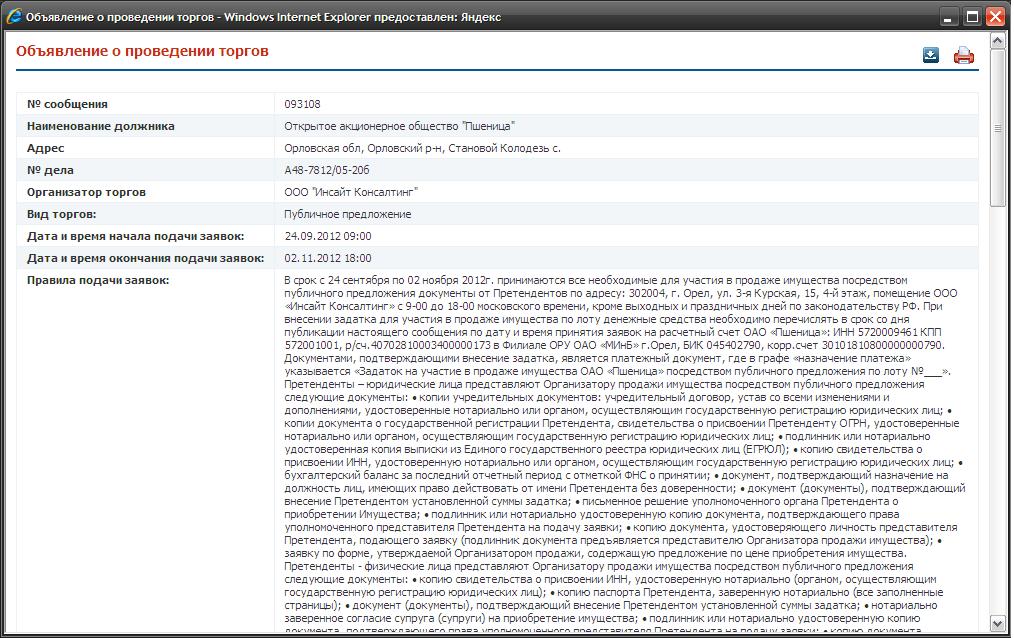Click debtor name 'Открытое акционерное общество Пшеница'
1014x638 pixels.
400,126
